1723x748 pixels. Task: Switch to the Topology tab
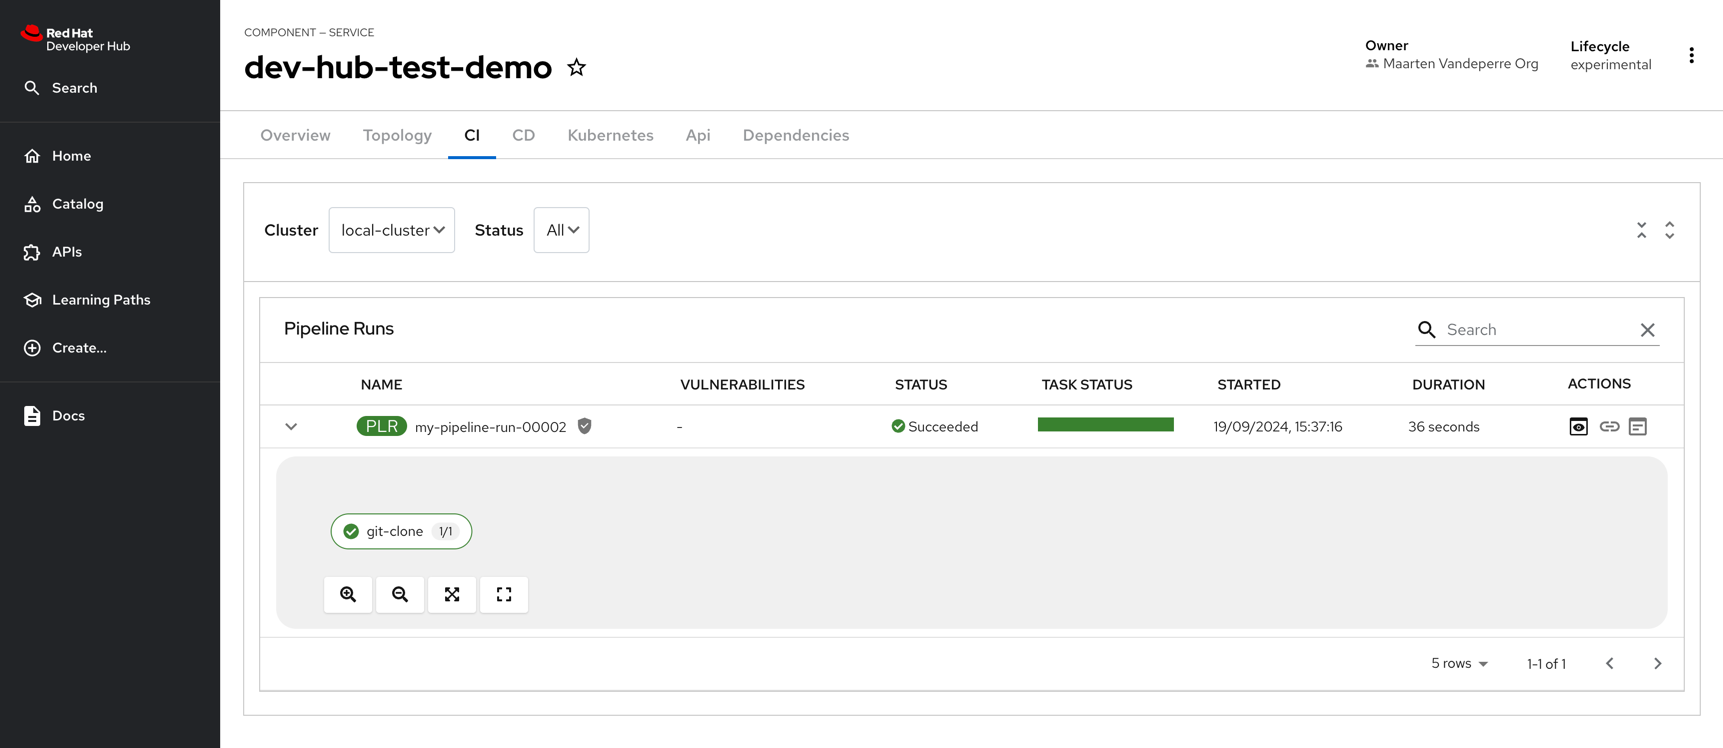tap(397, 136)
